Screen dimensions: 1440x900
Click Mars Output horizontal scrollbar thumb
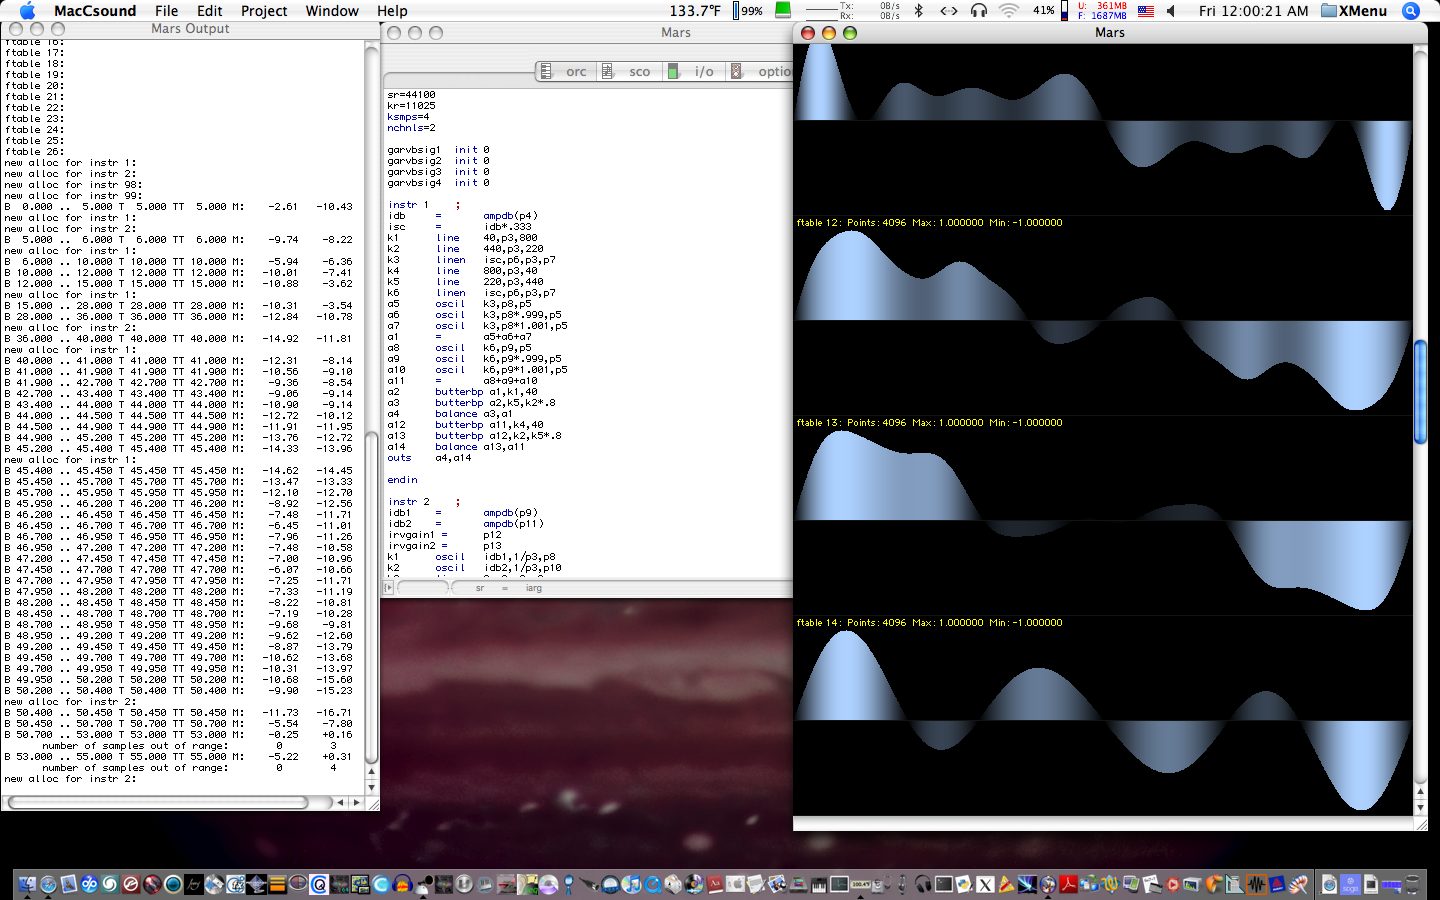point(158,802)
